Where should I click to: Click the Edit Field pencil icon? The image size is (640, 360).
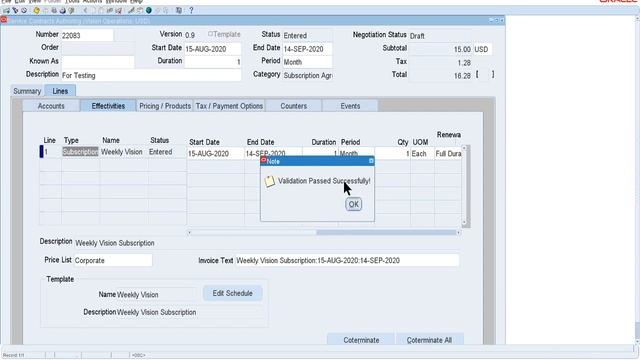(131, 10)
